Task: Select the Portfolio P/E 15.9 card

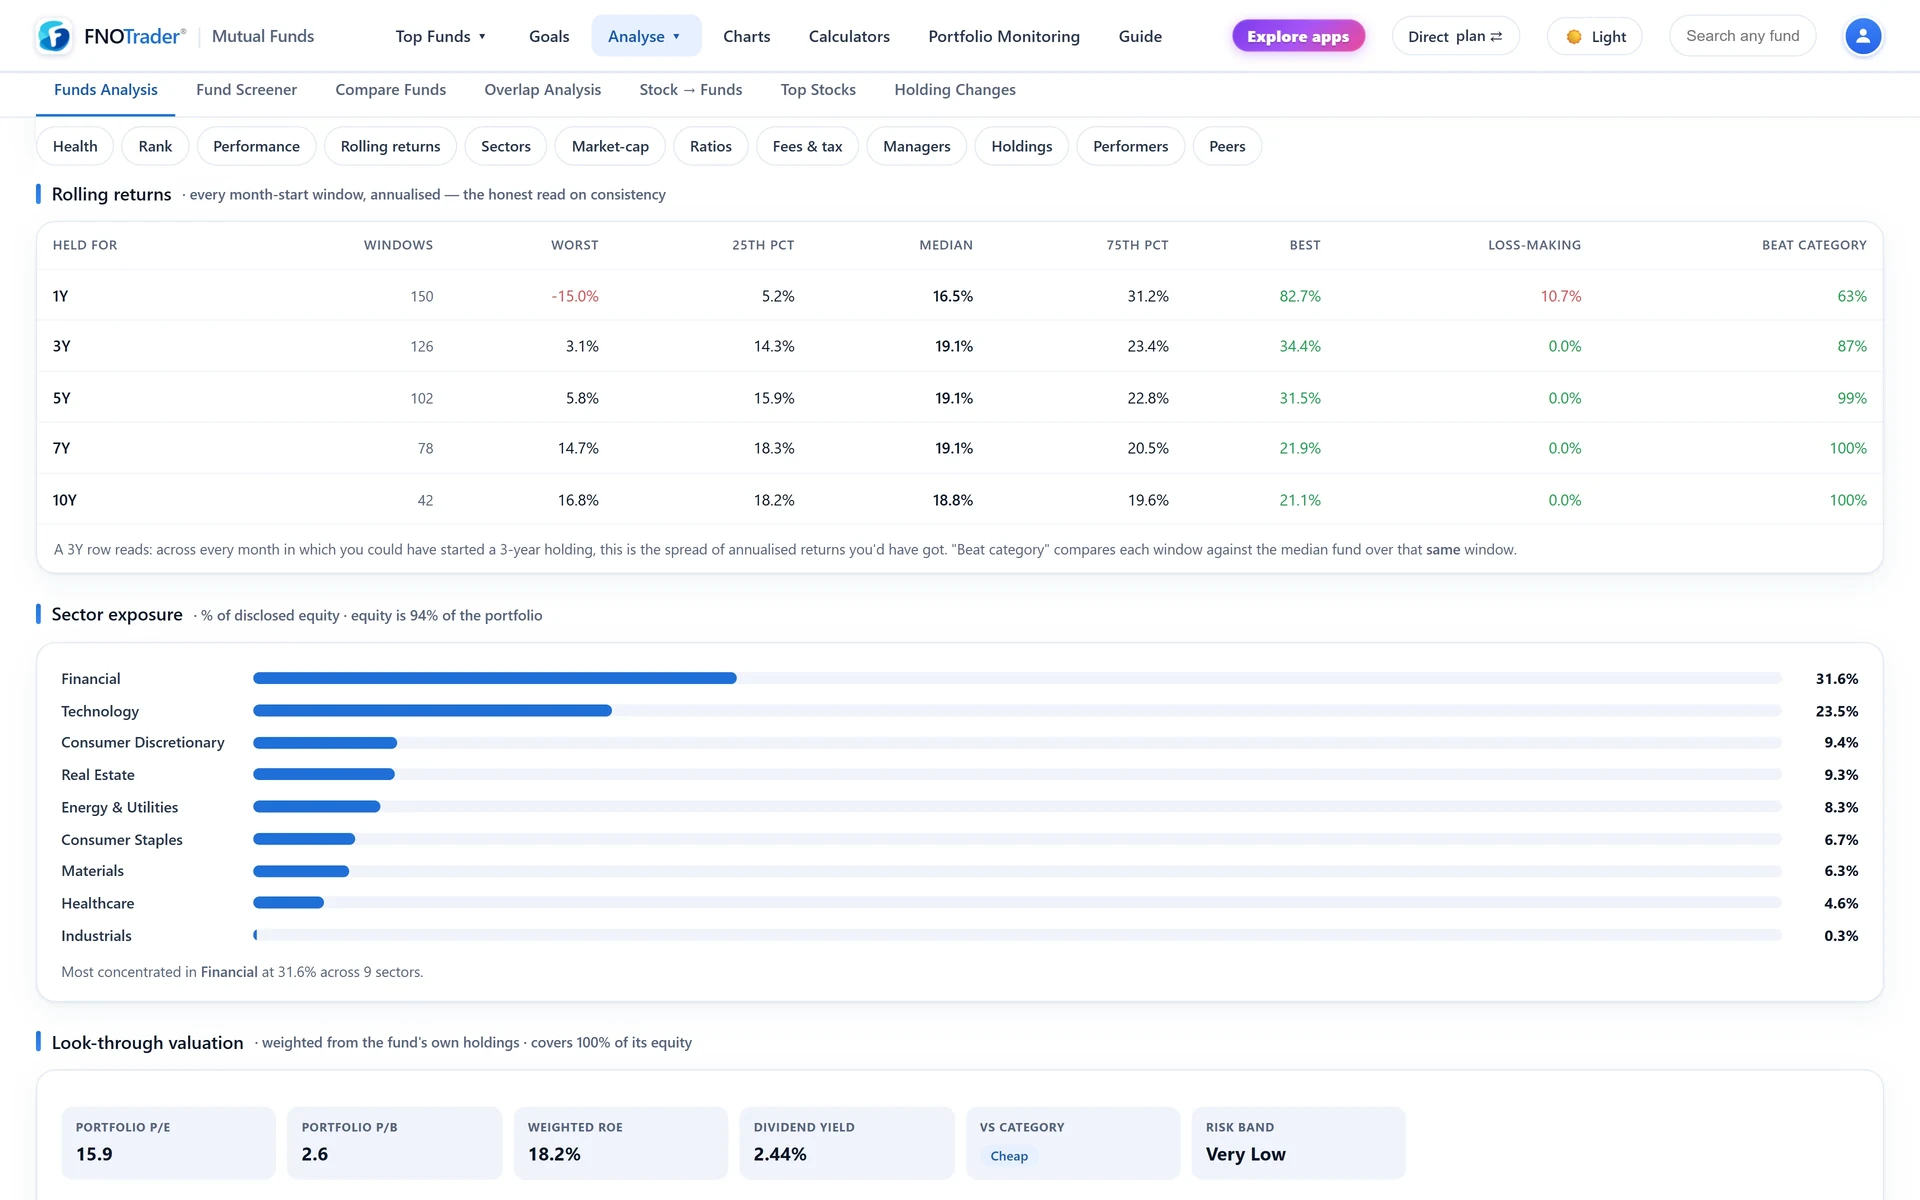Action: 168,1142
